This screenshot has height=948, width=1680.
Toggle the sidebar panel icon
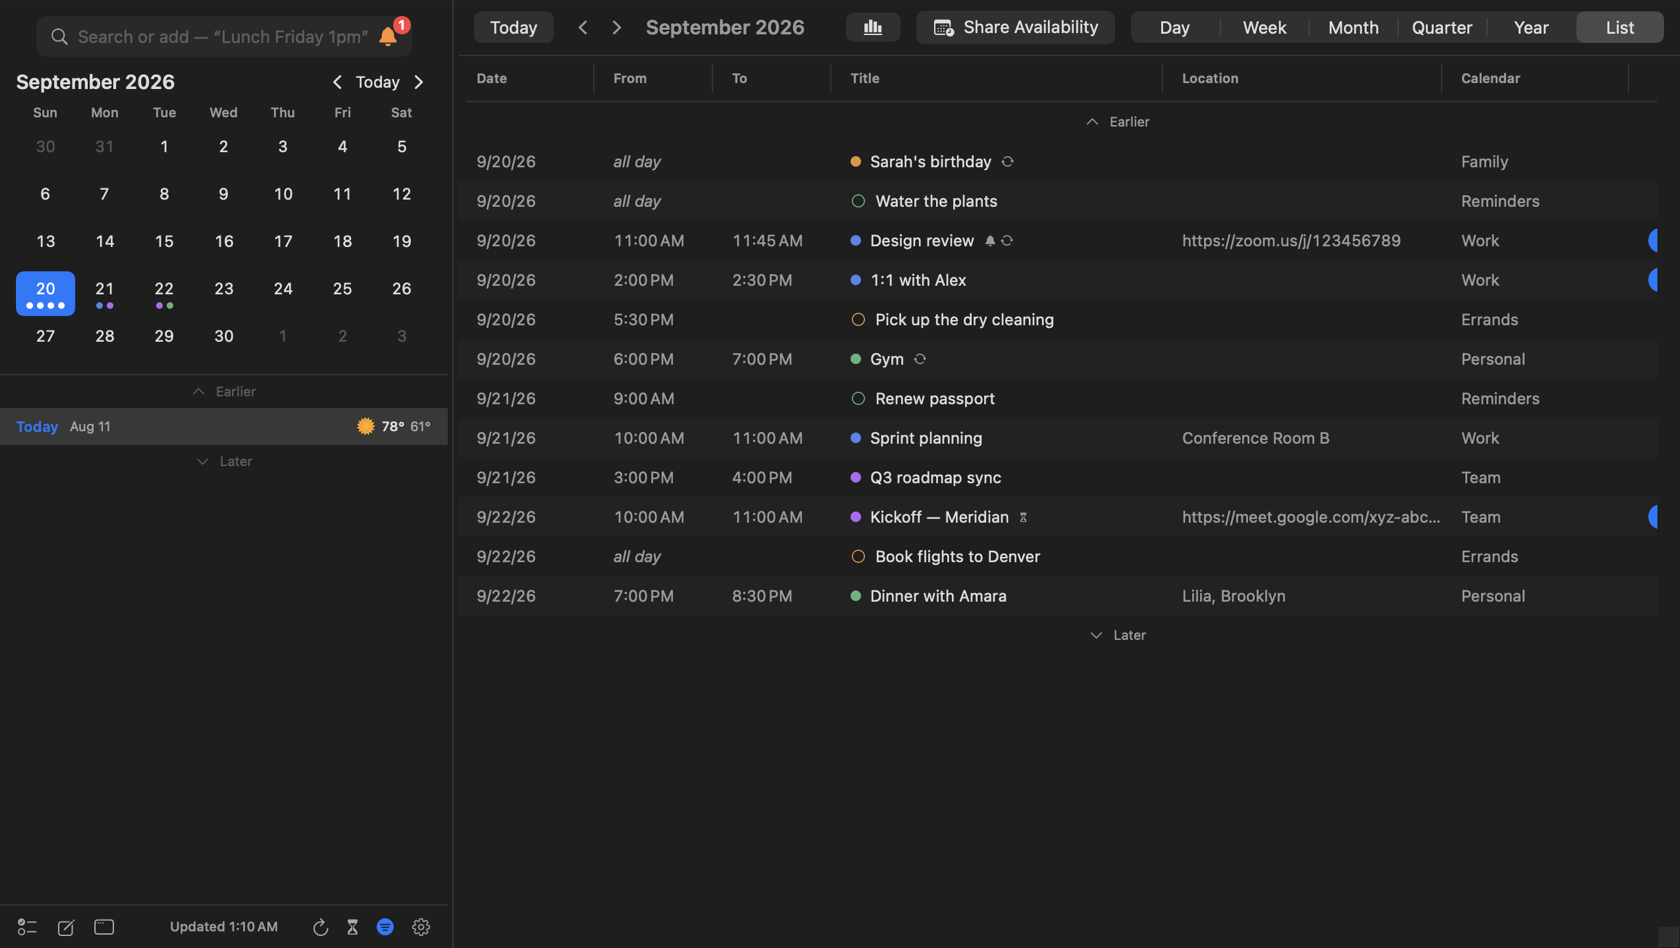[104, 927]
